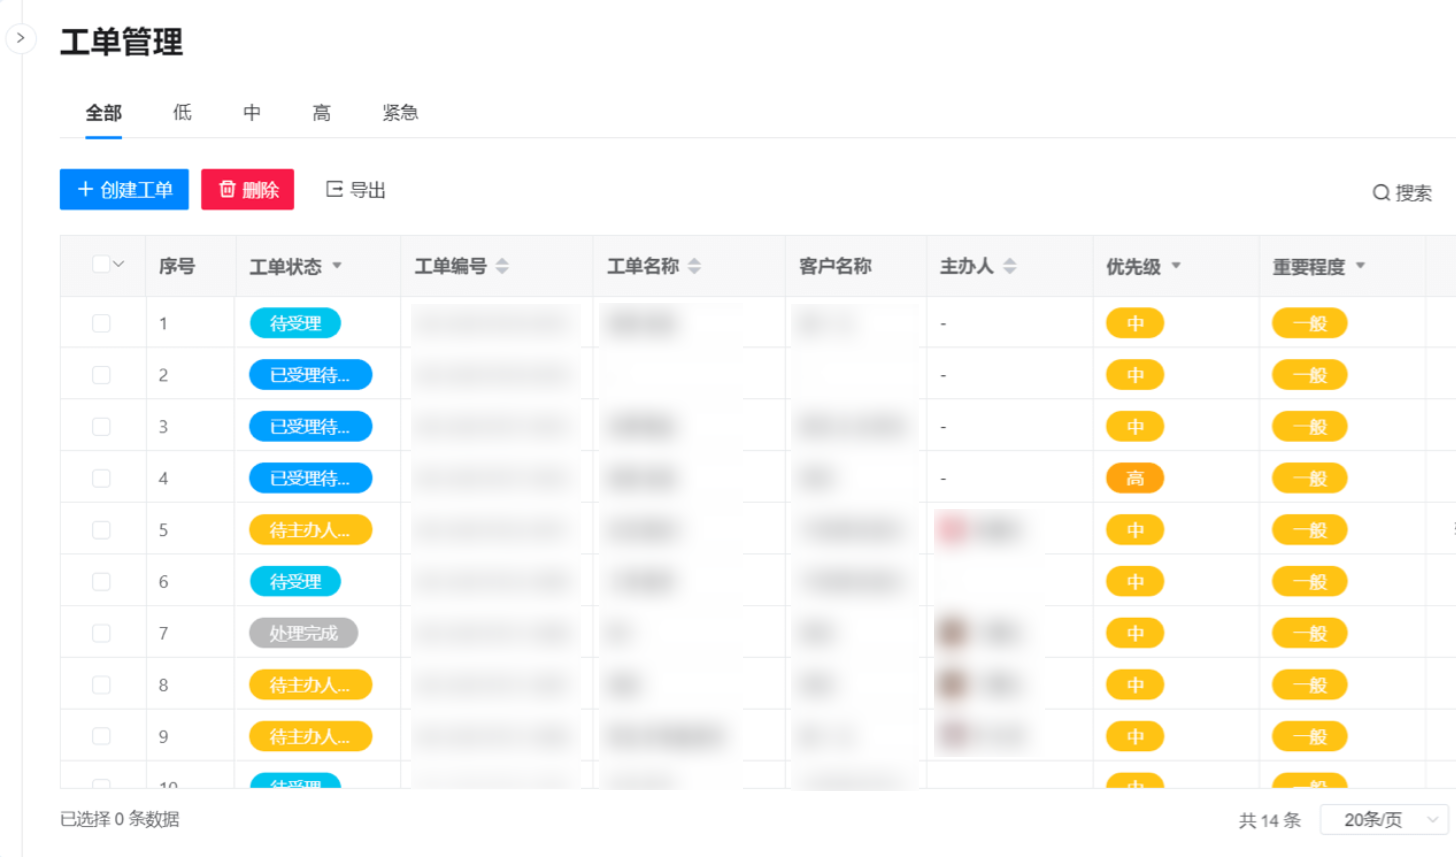Screen dimensions: 1456x857
Task: Check the select-all header checkbox
Action: (x=100, y=264)
